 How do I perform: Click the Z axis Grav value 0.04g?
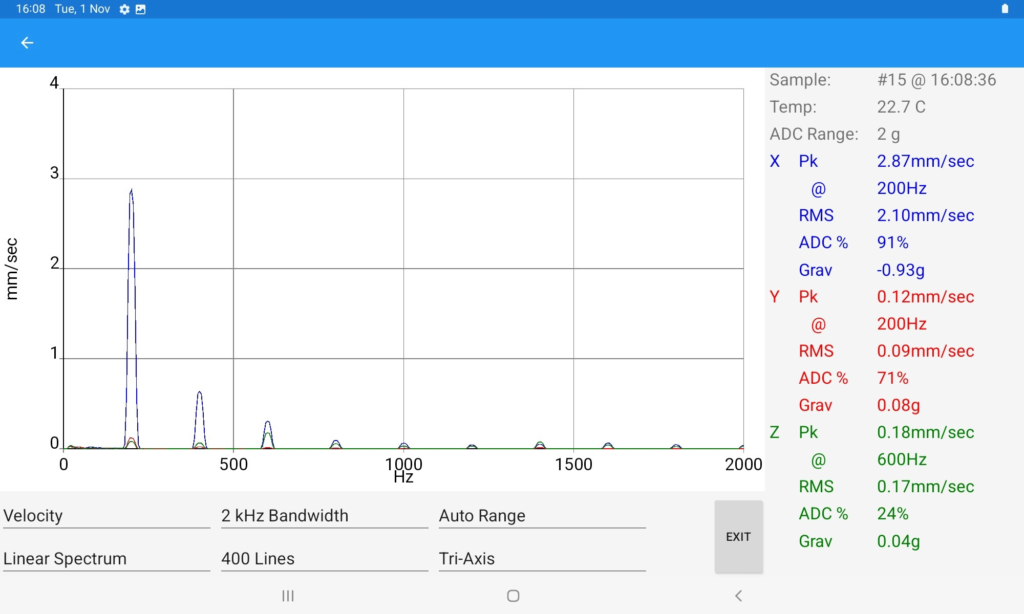(898, 541)
